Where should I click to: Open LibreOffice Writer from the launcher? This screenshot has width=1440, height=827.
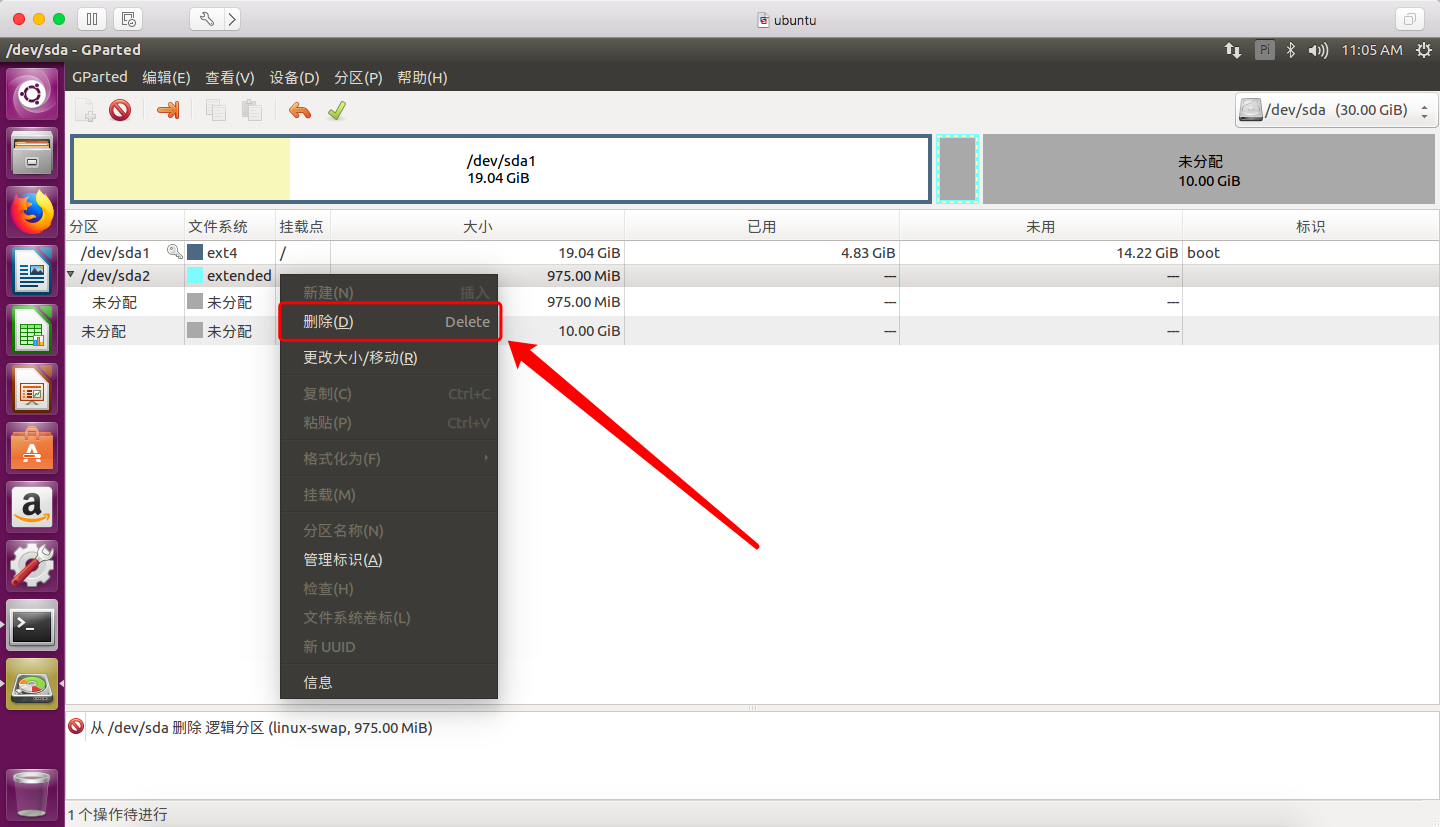32,271
